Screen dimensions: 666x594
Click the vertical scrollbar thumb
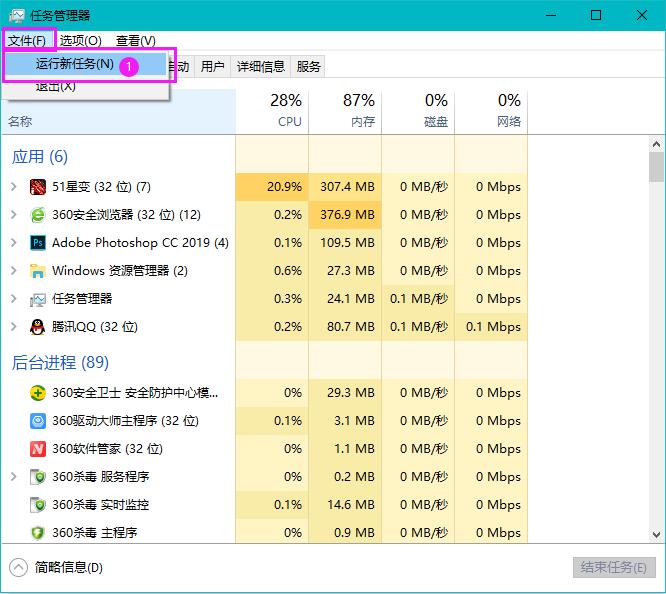(x=657, y=167)
